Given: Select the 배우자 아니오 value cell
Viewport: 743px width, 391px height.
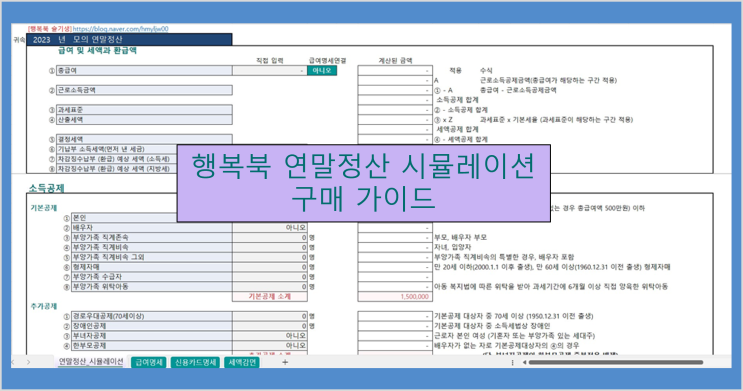Looking at the screenshot, I should tap(270, 227).
